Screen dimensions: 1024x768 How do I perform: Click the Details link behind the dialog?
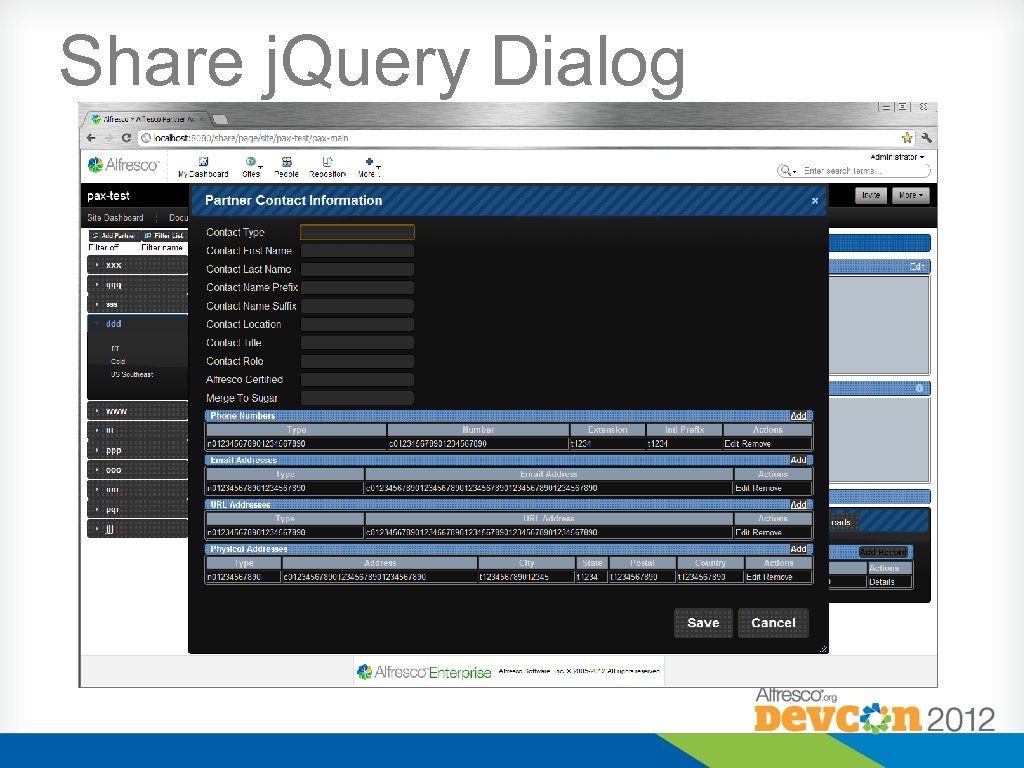(882, 582)
